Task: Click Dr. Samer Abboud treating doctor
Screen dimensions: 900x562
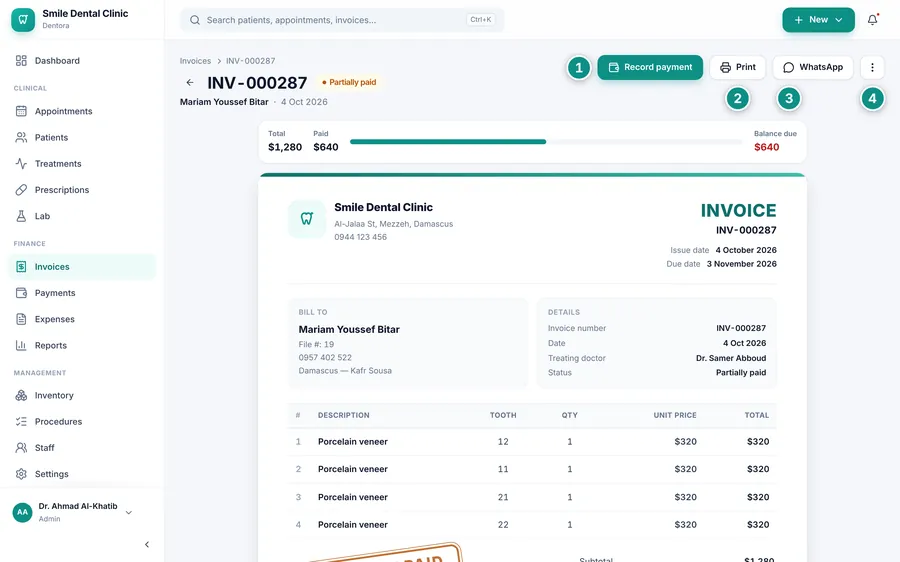Action: point(731,358)
